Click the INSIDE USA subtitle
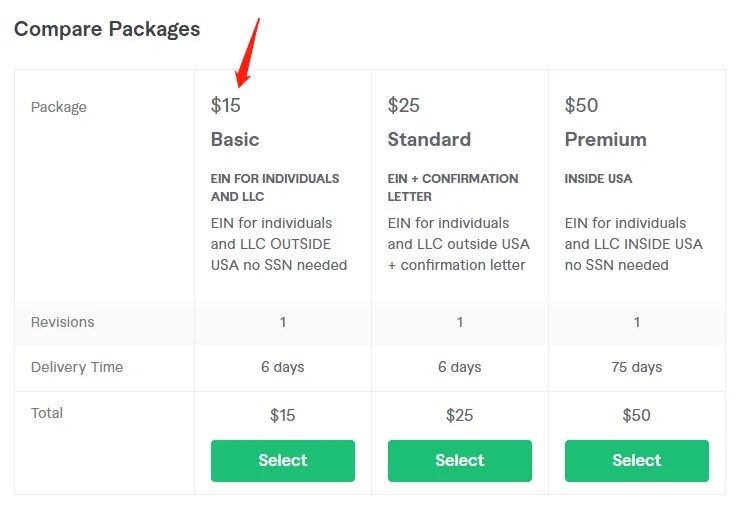 point(598,179)
